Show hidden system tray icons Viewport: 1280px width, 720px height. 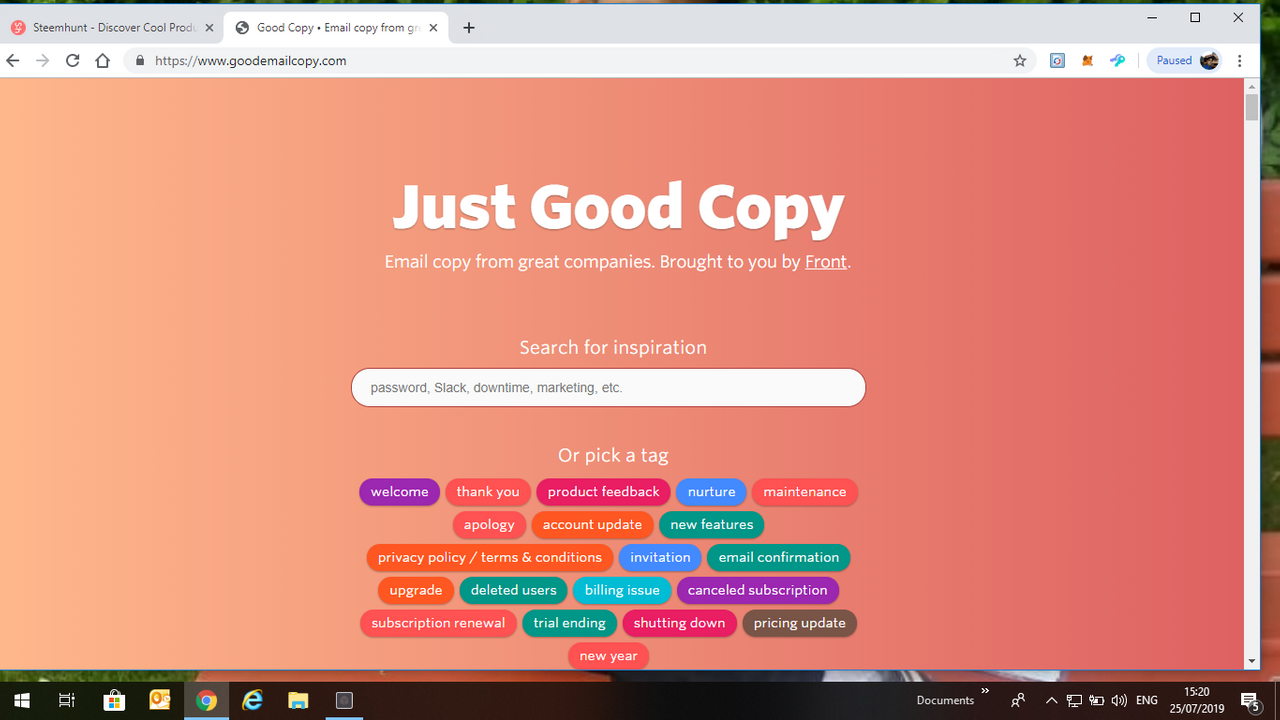point(1051,700)
